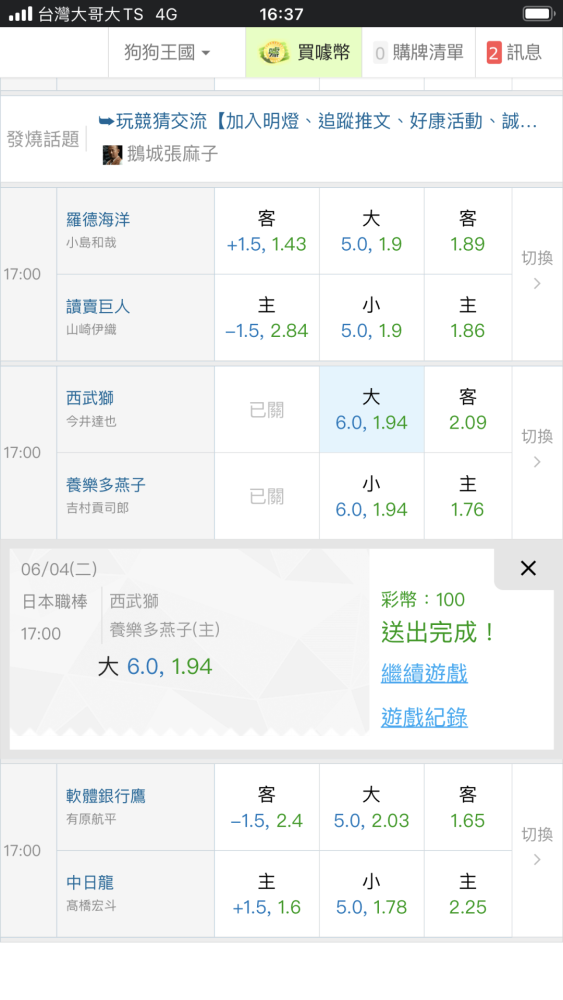This screenshot has width=563, height=1000.
Task: Open the 狗狗王國 dropdown menu
Action: (167, 52)
